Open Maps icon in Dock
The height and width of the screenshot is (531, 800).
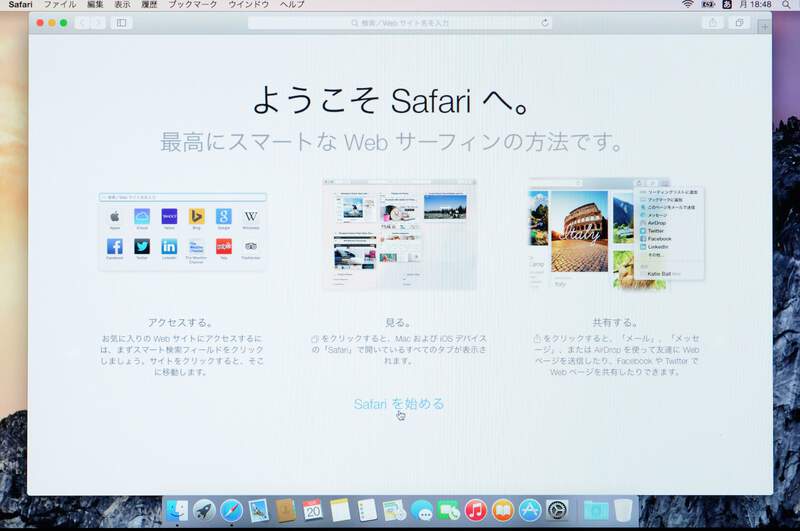pos(394,510)
